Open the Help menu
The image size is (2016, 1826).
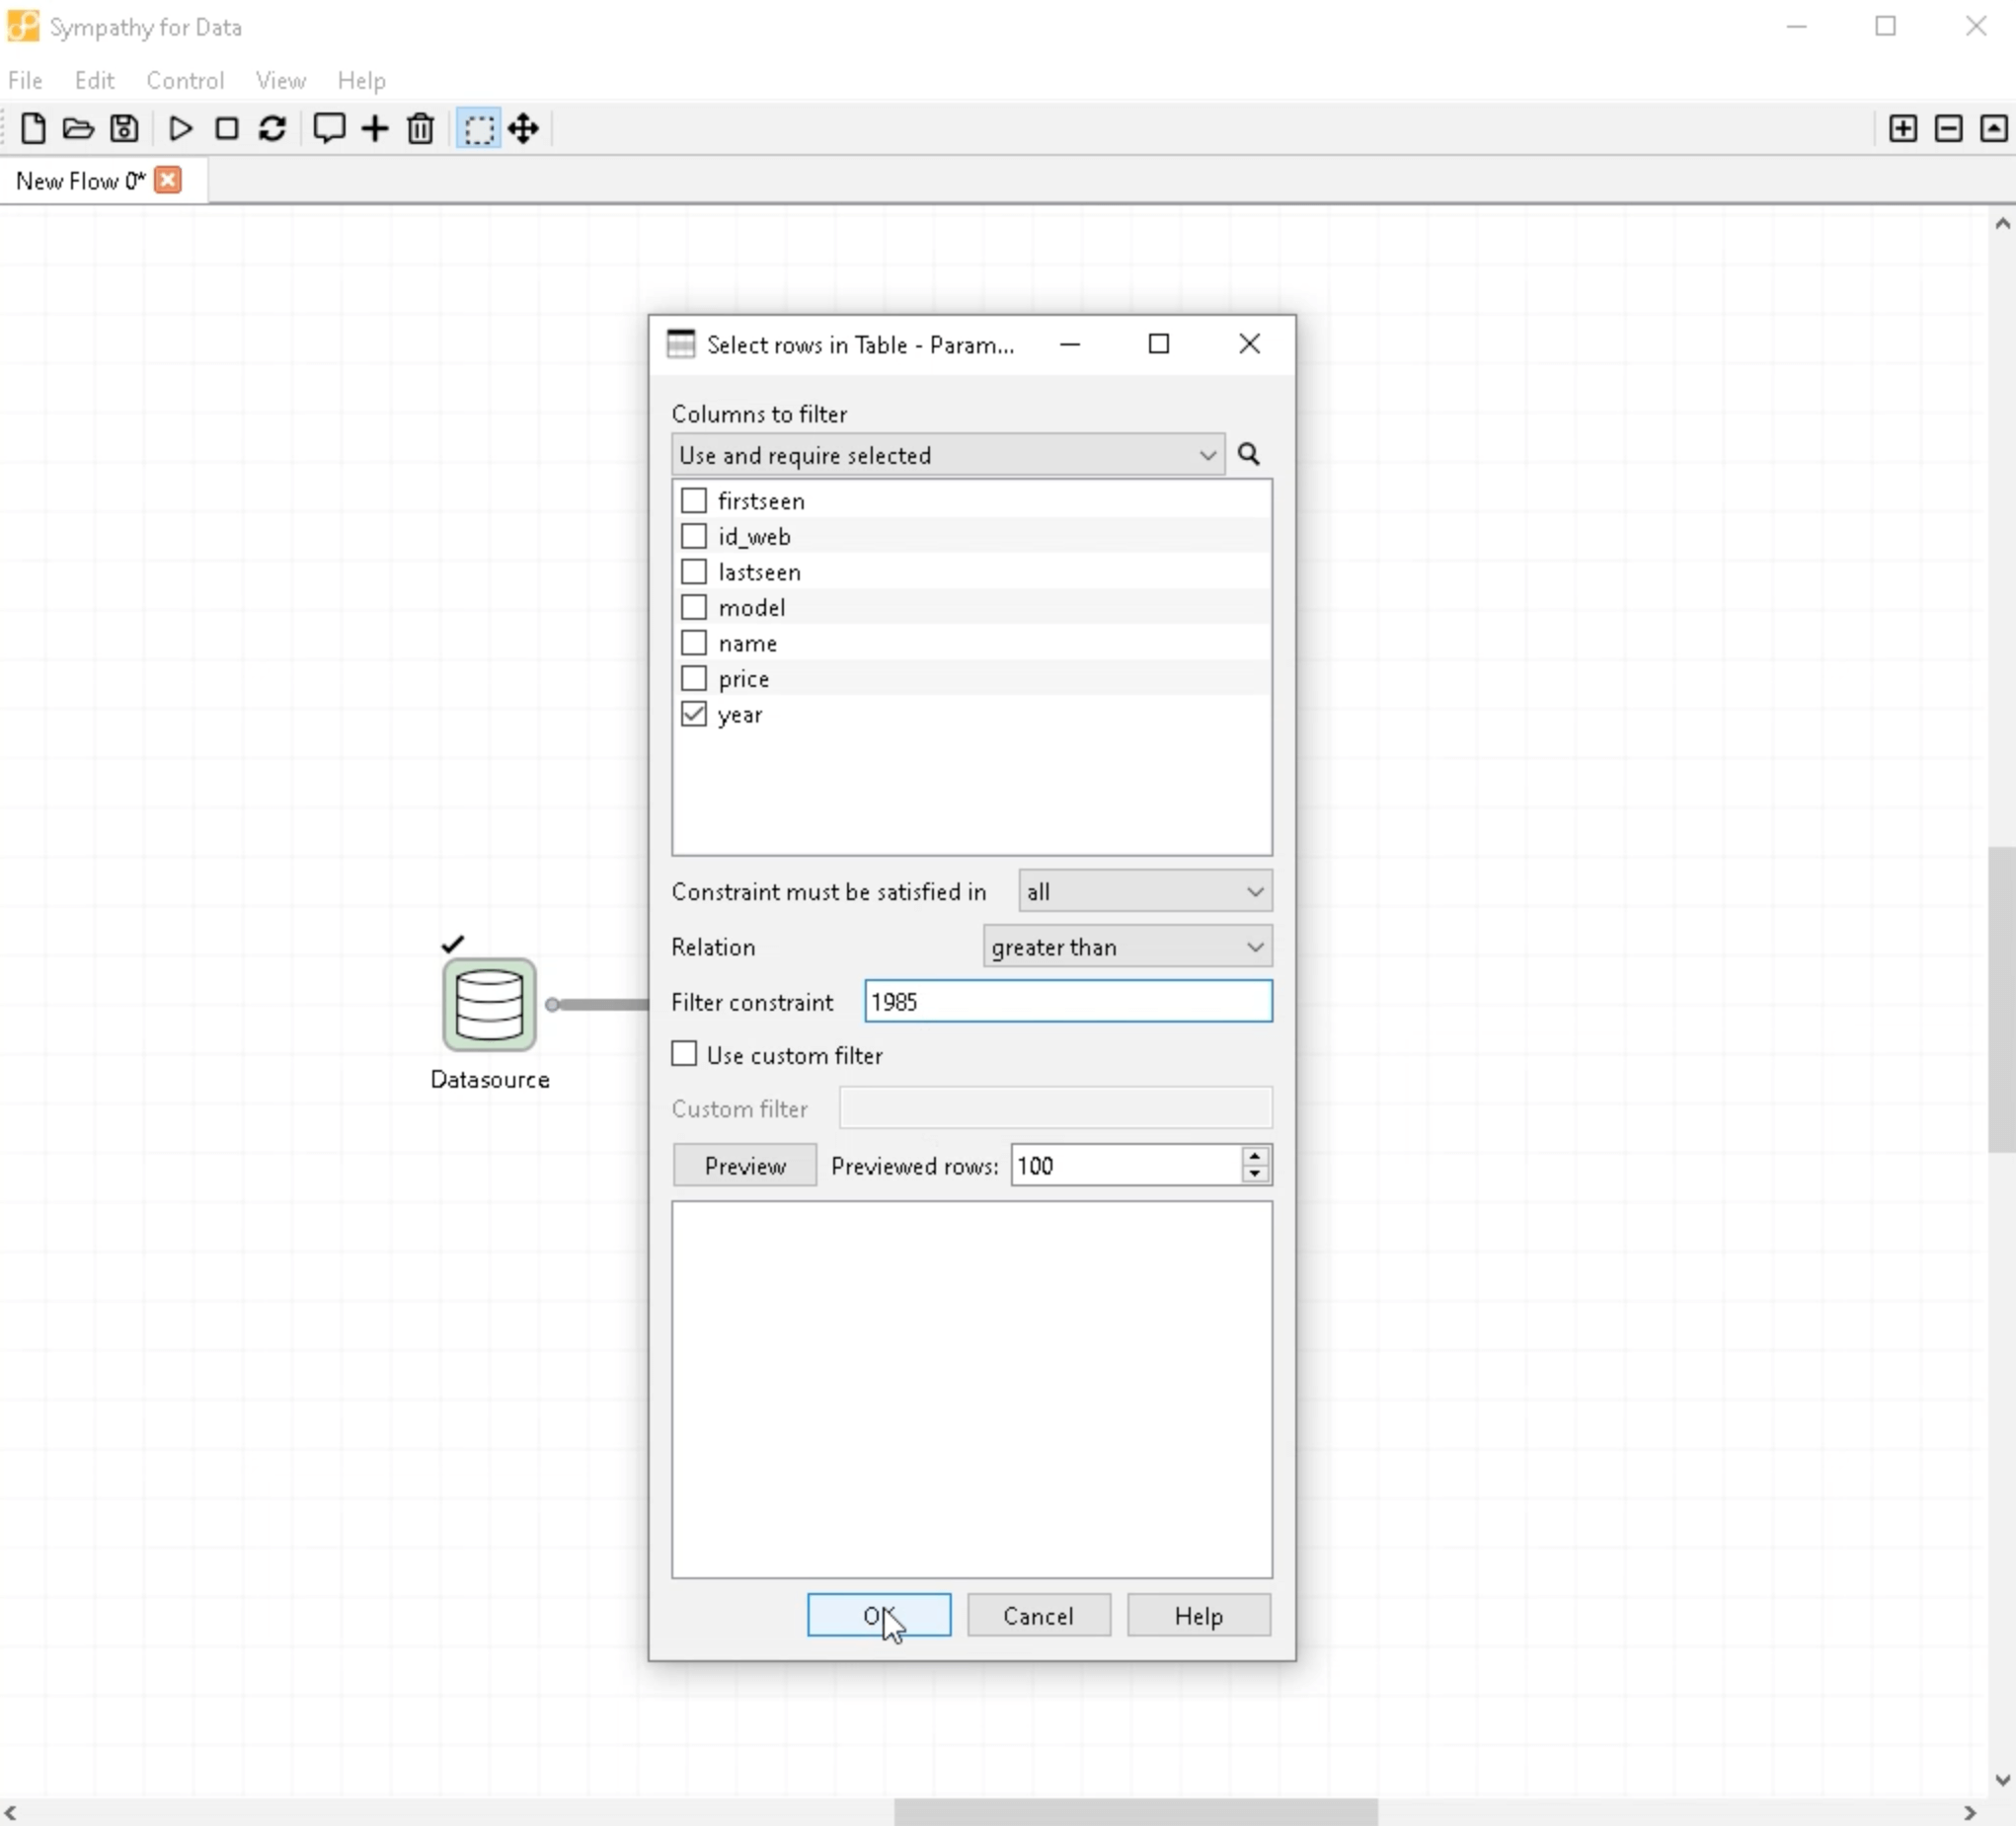[362, 80]
